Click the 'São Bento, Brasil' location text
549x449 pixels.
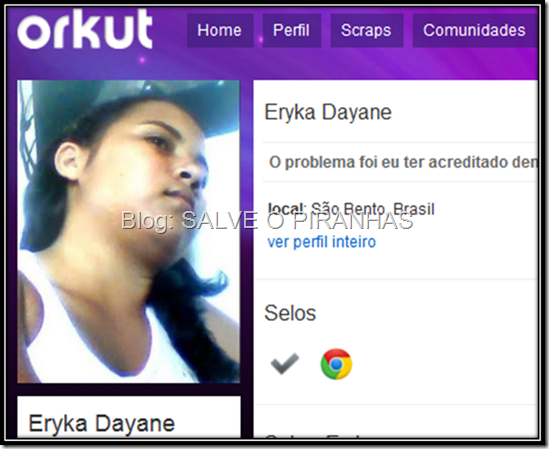coord(373,209)
